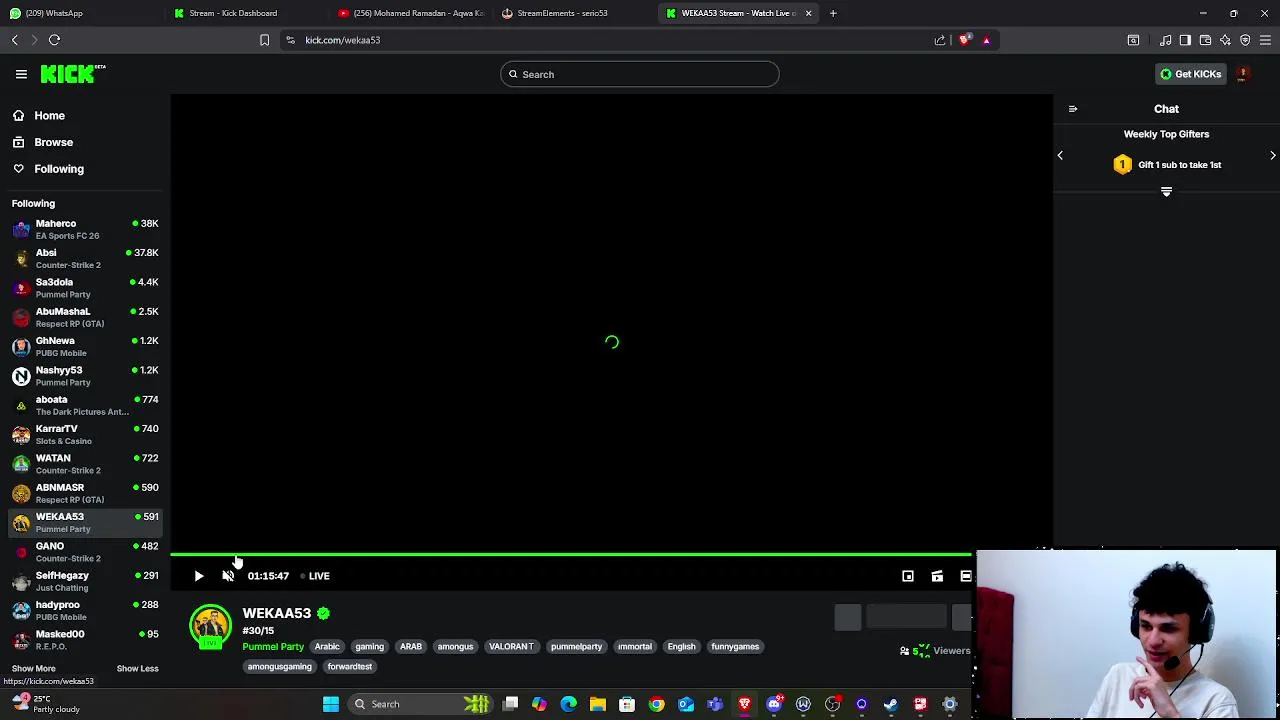The width and height of the screenshot is (1280, 720).
Task: Select the funnygames tag
Action: click(x=735, y=647)
